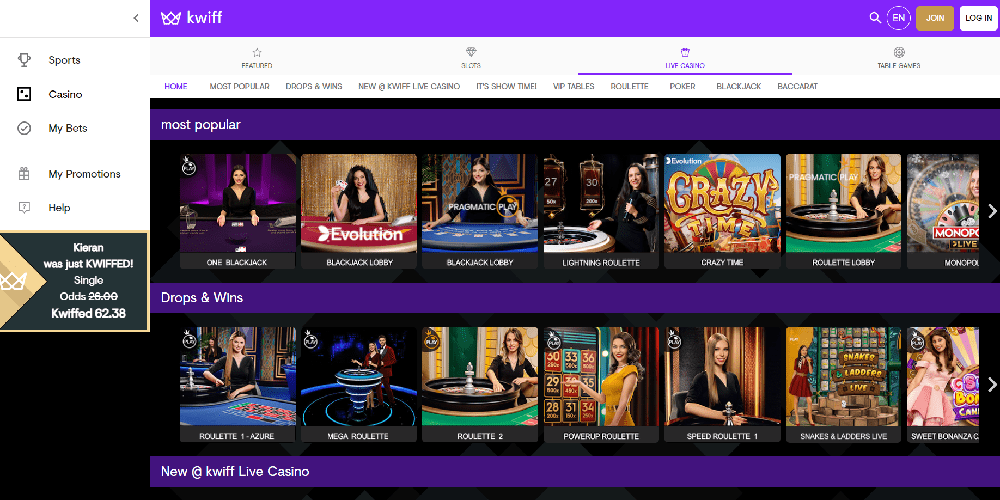Collapse the left sidebar with the chevron

coord(136,18)
